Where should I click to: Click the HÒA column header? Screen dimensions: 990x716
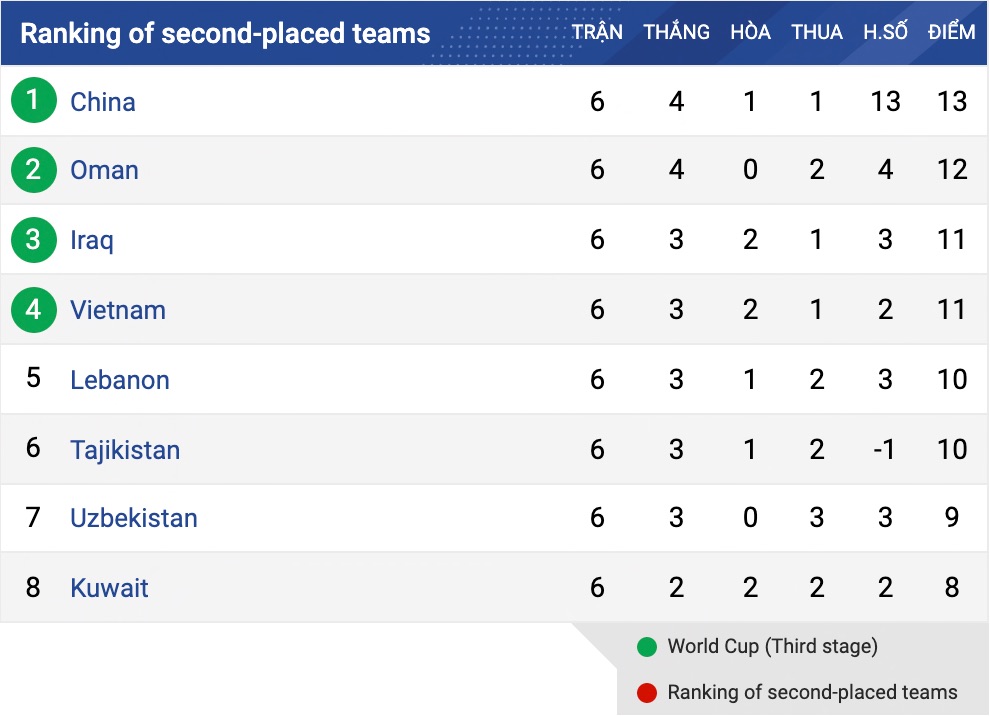click(750, 32)
